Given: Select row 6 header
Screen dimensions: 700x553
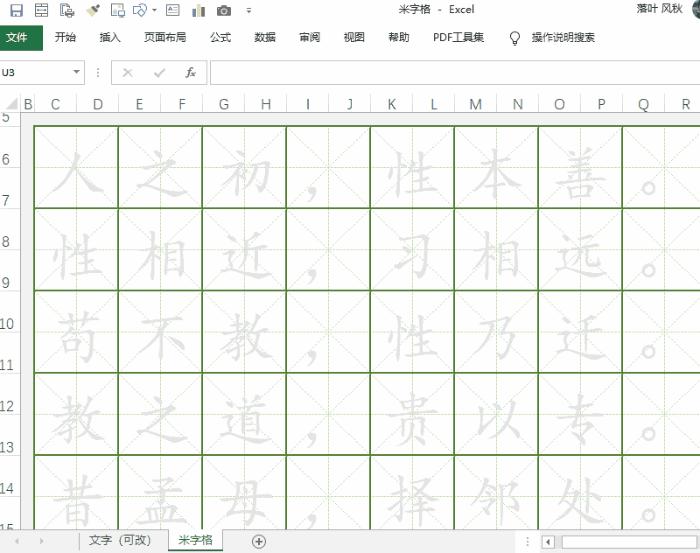Looking at the screenshot, I should [10, 147].
